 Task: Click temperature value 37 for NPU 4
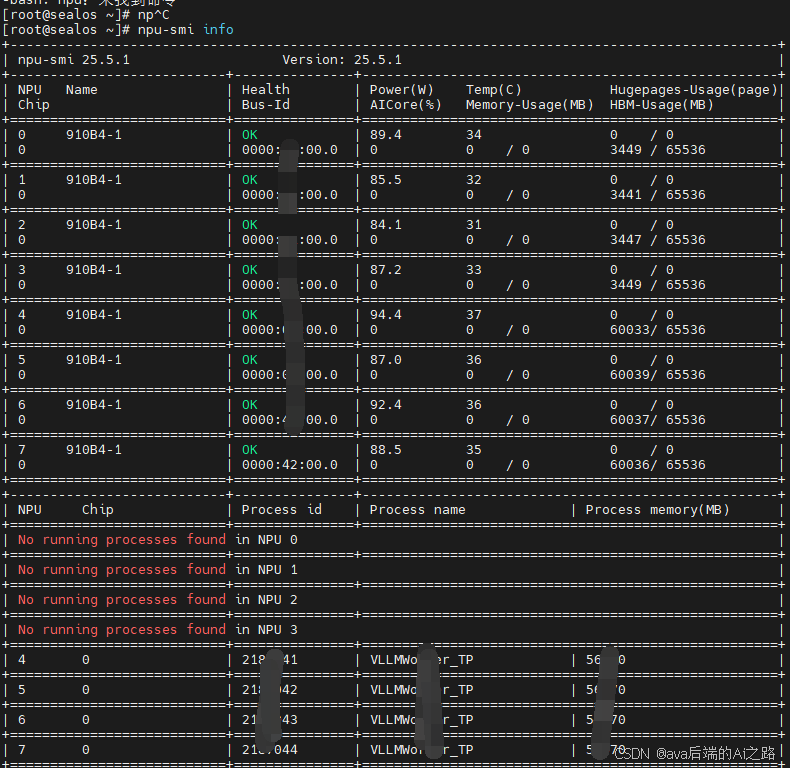[x=474, y=315]
